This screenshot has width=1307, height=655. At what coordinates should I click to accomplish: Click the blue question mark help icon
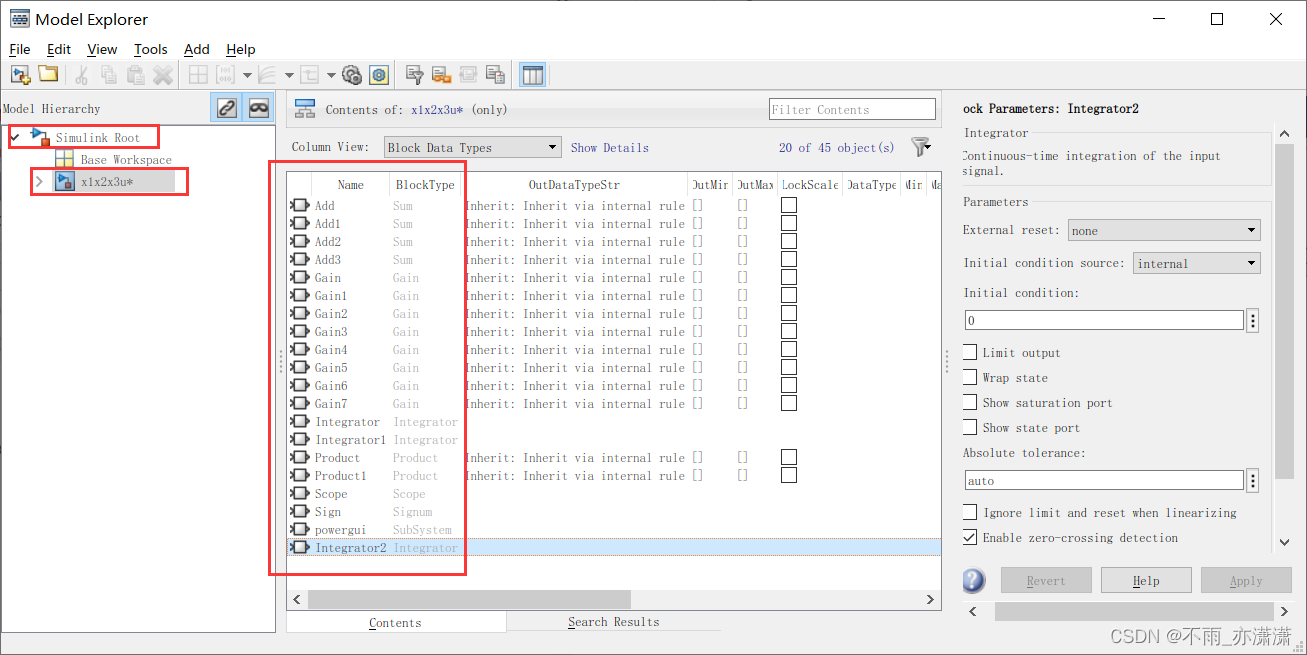[973, 580]
